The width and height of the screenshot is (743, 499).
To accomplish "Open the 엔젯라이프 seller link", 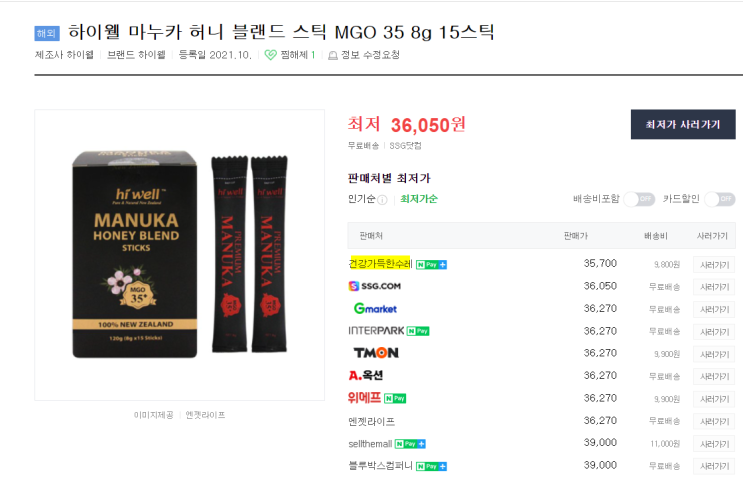I will point(372,421).
